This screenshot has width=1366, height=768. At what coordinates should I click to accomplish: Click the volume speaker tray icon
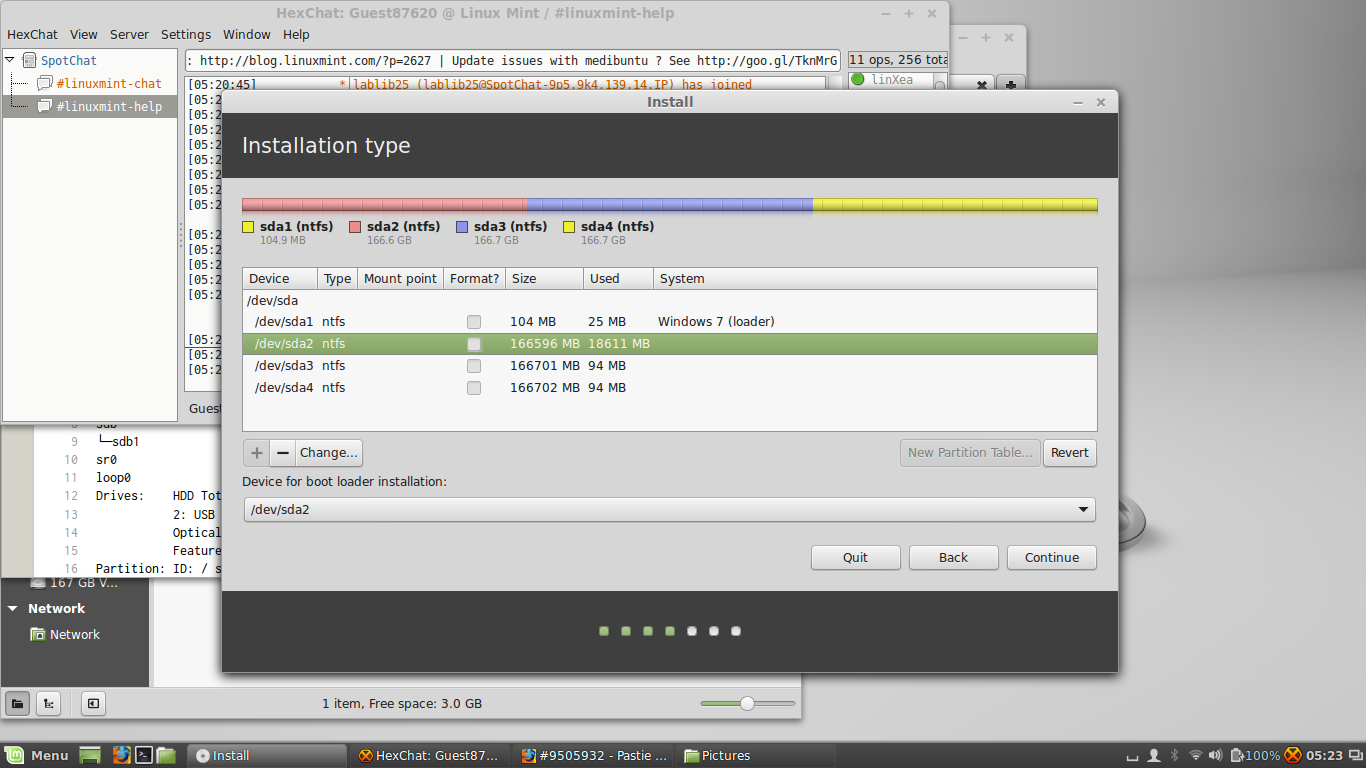[x=1216, y=755]
